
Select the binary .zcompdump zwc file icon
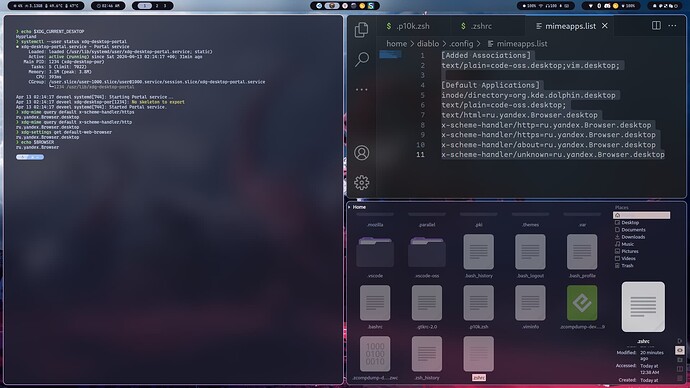click(375, 354)
